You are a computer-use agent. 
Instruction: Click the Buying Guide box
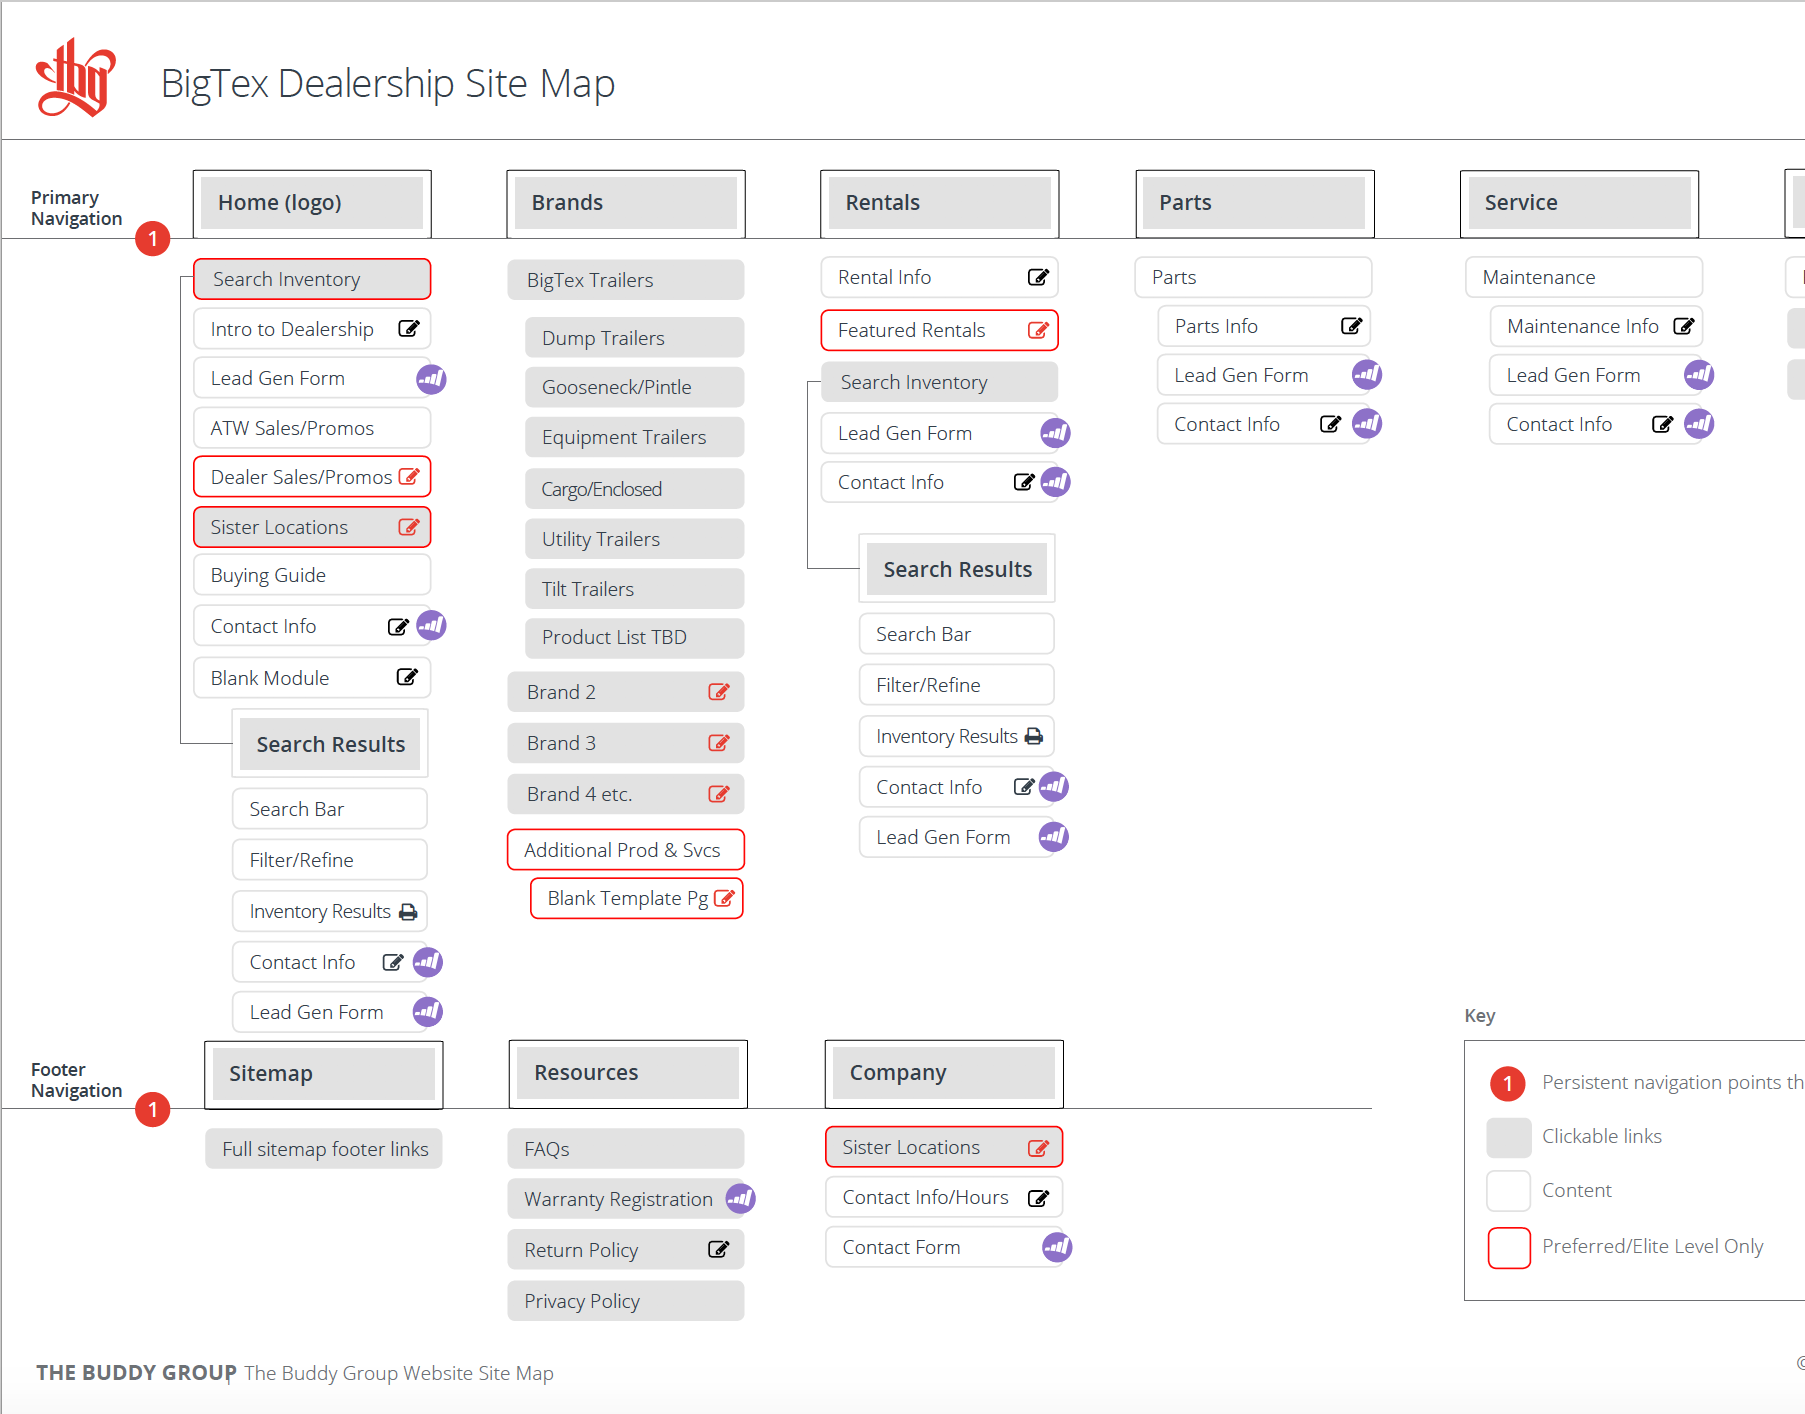(312, 575)
